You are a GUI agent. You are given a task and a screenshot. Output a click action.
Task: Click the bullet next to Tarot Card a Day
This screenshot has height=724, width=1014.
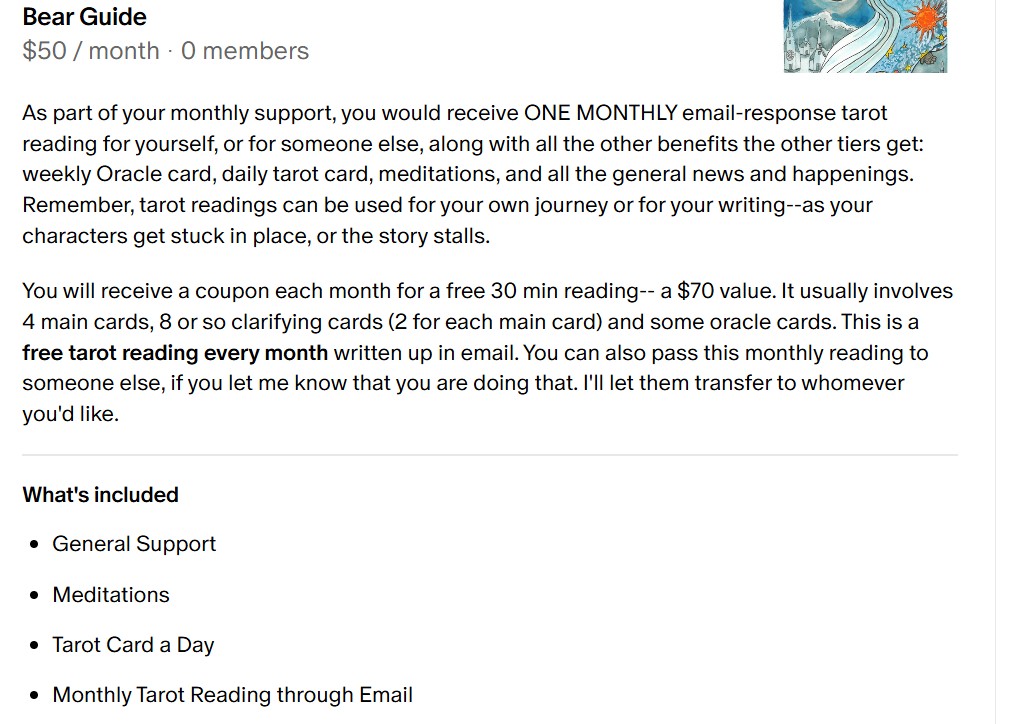[35, 646]
